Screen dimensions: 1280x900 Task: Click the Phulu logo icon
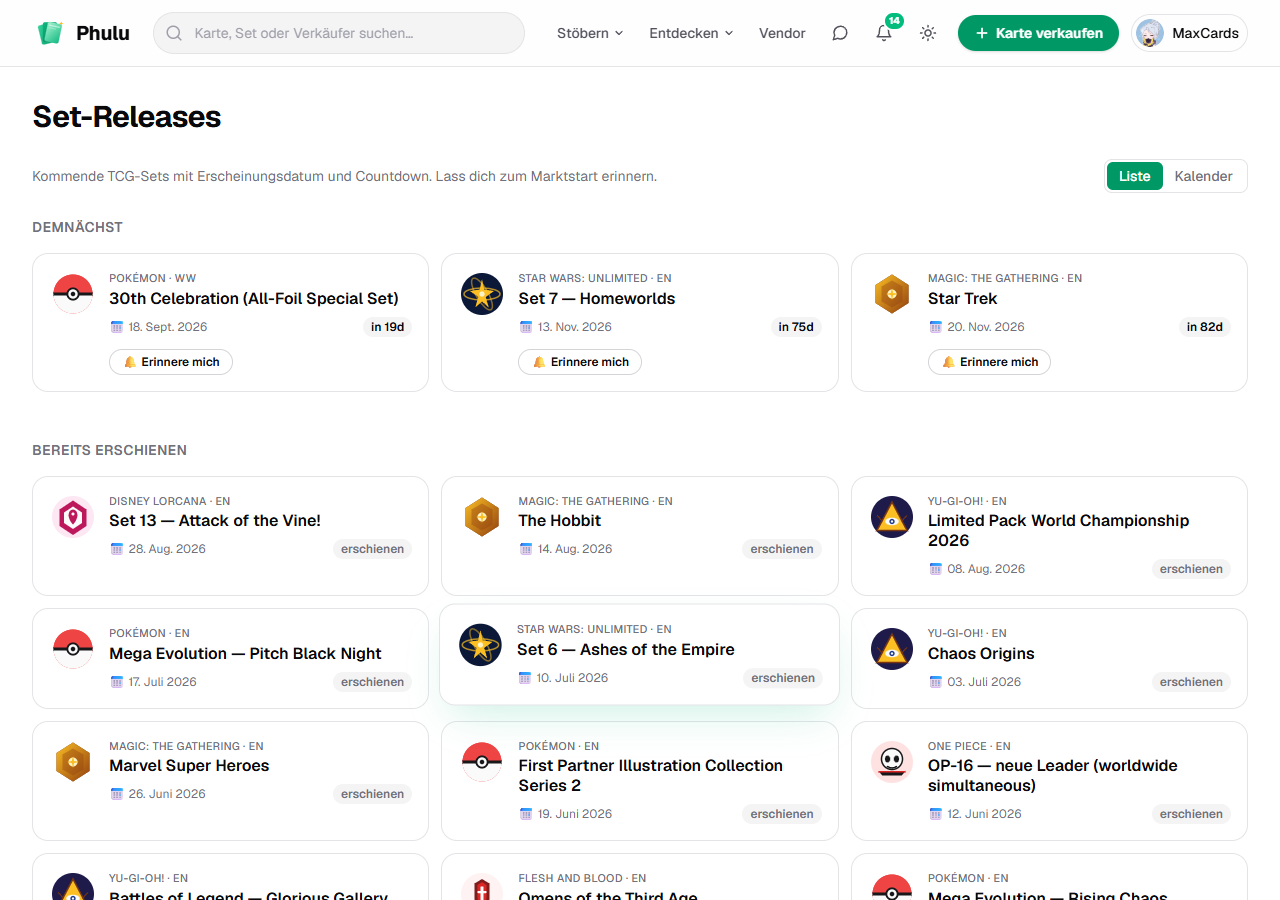(x=50, y=33)
